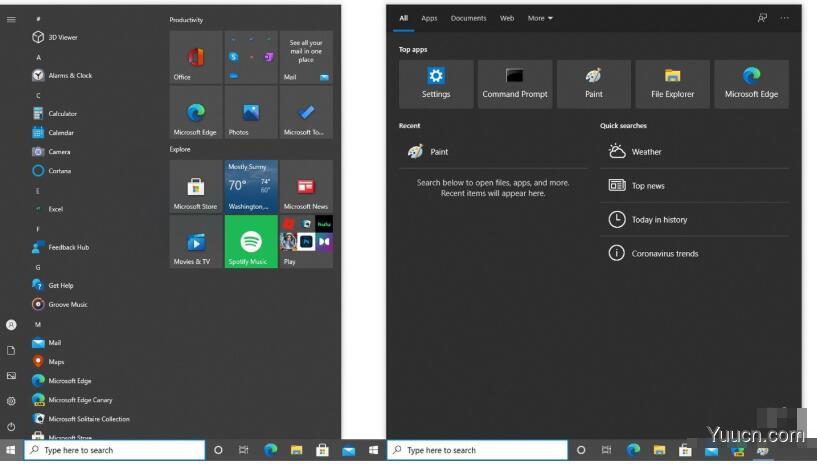Open the Microsoft Store tile under Explore

click(196, 186)
